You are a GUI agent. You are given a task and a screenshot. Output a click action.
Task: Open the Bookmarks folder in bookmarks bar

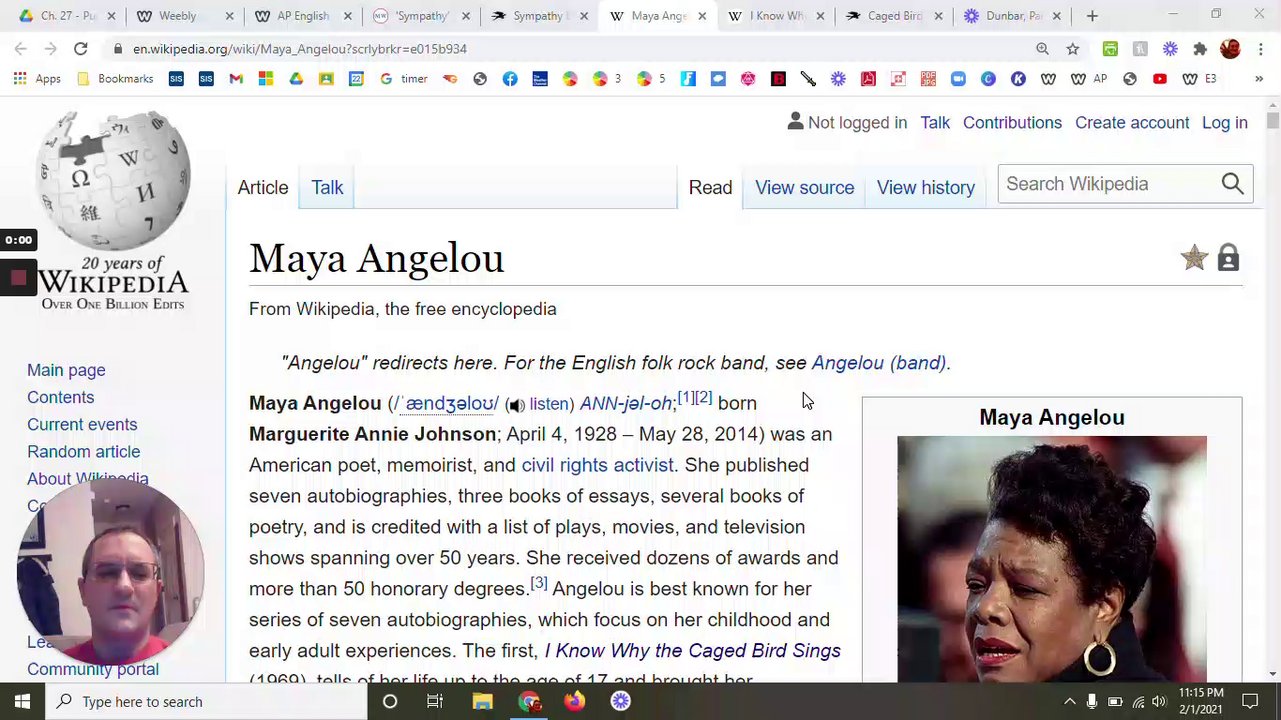point(115,79)
